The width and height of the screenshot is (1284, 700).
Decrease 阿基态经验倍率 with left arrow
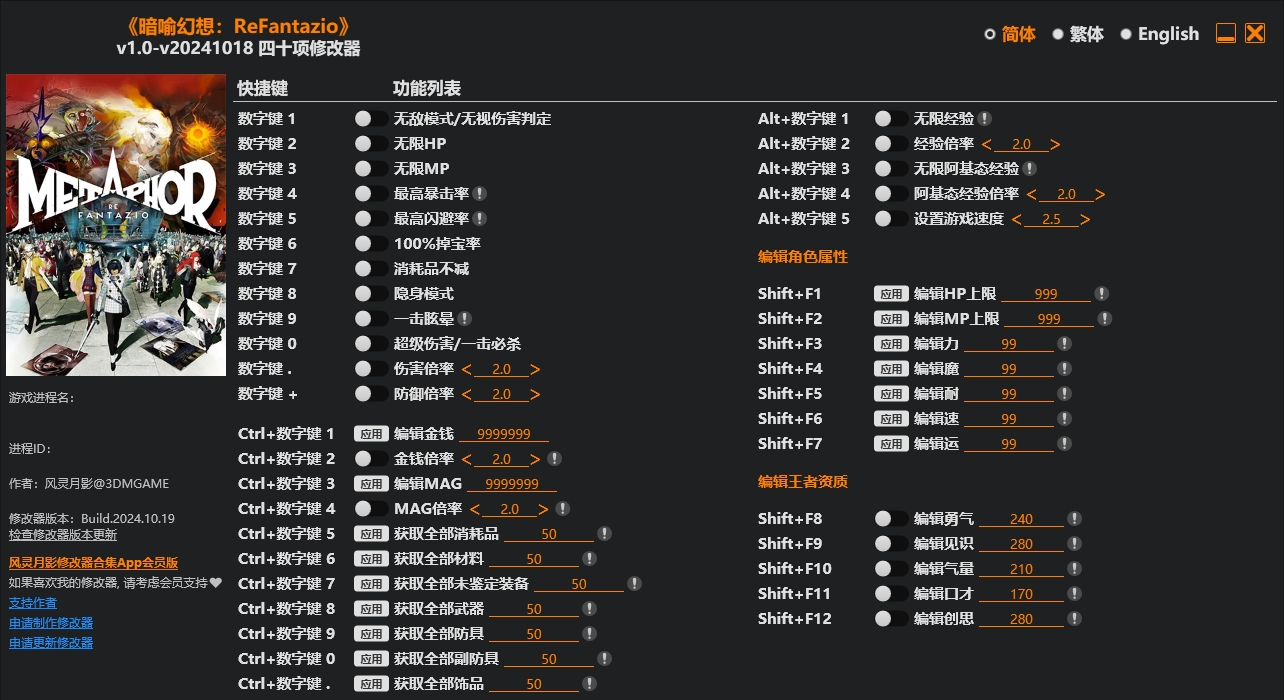[x=1031, y=194]
